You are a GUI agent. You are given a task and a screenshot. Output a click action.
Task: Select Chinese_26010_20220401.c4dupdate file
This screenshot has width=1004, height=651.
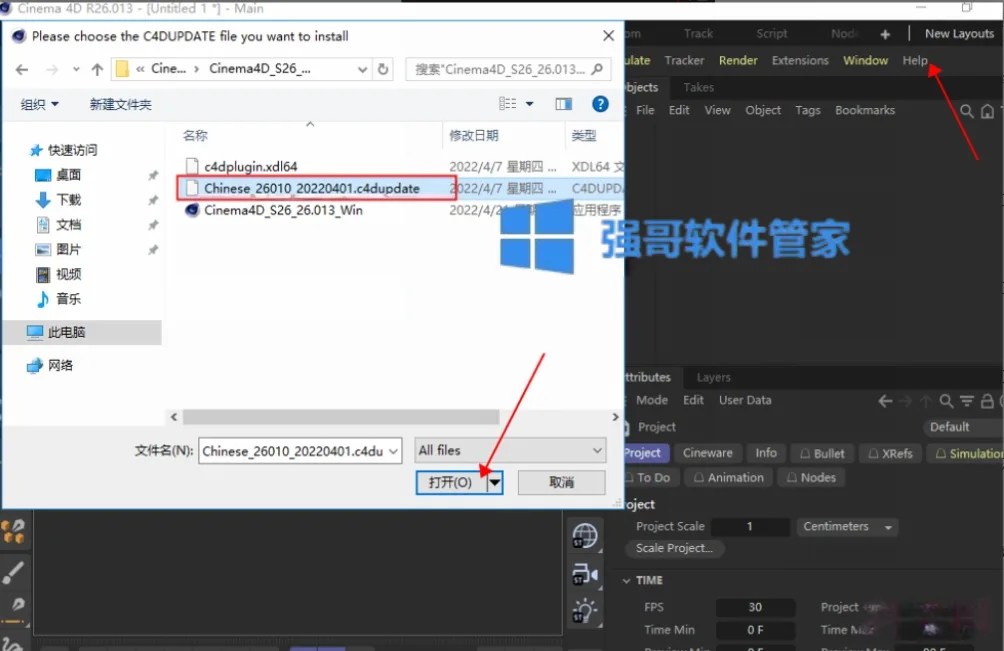click(x=312, y=188)
